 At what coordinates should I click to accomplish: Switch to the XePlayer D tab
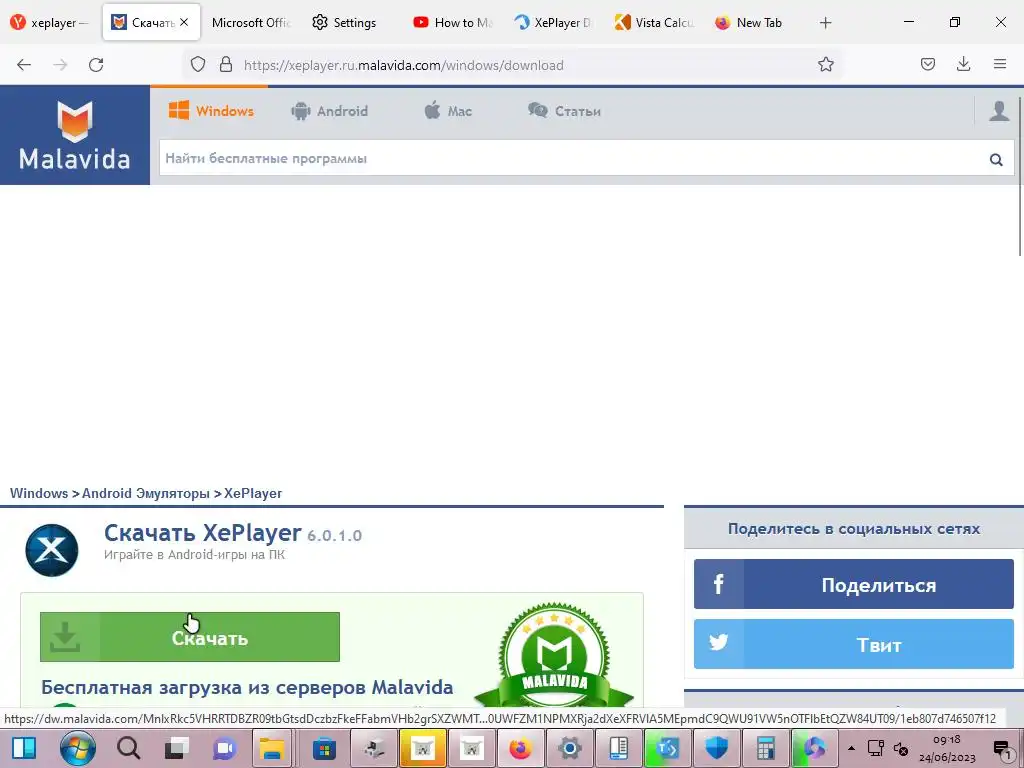pos(555,23)
